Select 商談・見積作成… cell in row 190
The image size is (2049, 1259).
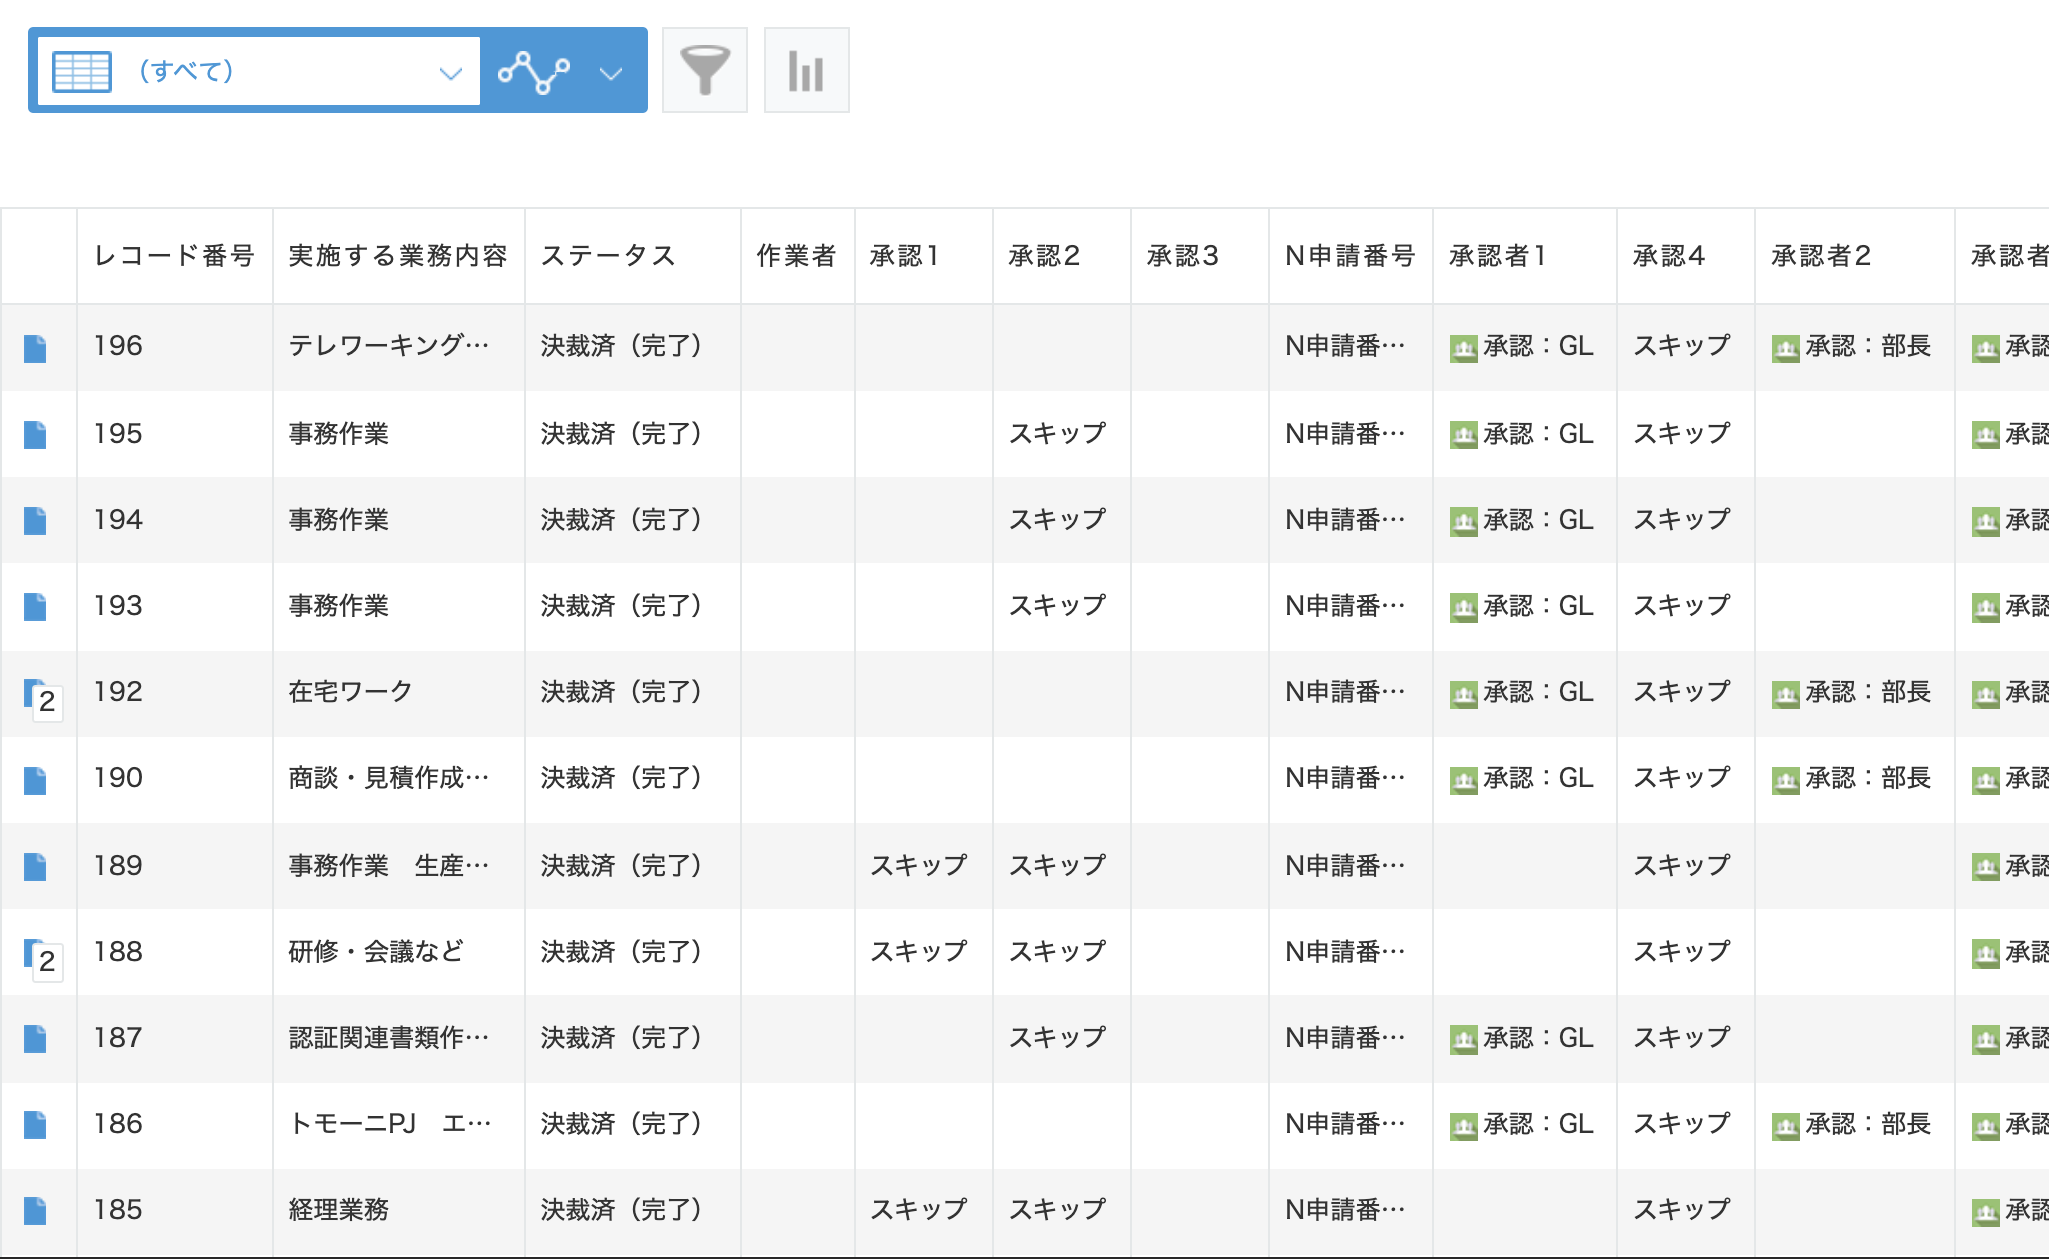(399, 778)
